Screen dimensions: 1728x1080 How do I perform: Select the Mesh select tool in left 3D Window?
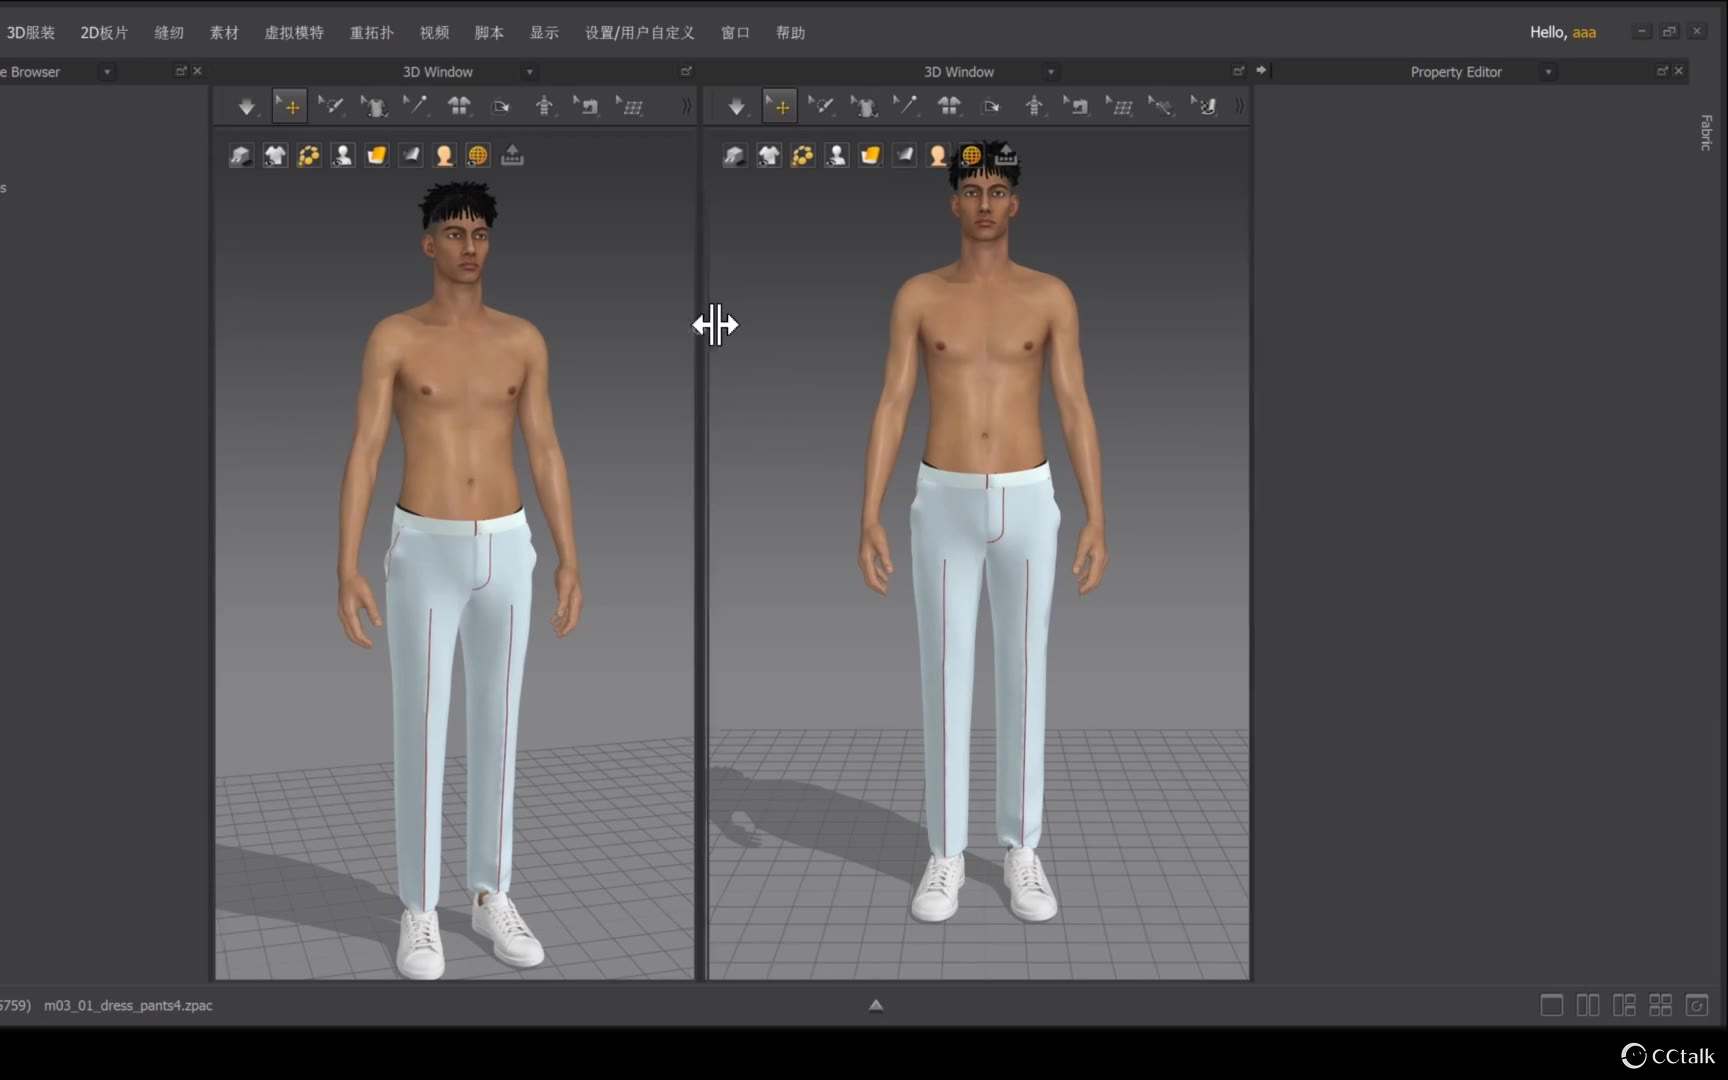click(331, 106)
